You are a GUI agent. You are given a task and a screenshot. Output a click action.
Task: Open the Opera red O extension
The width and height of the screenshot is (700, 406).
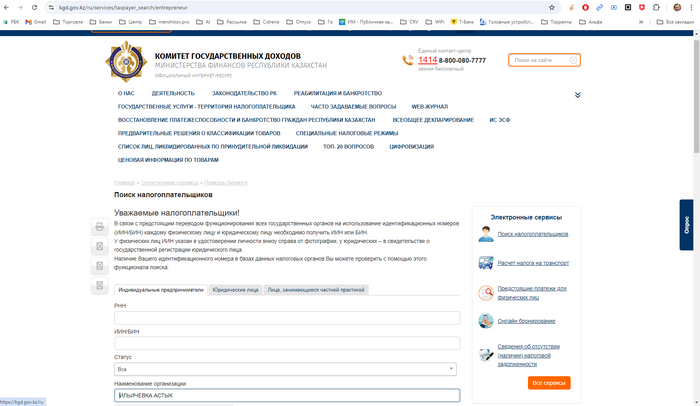click(585, 8)
